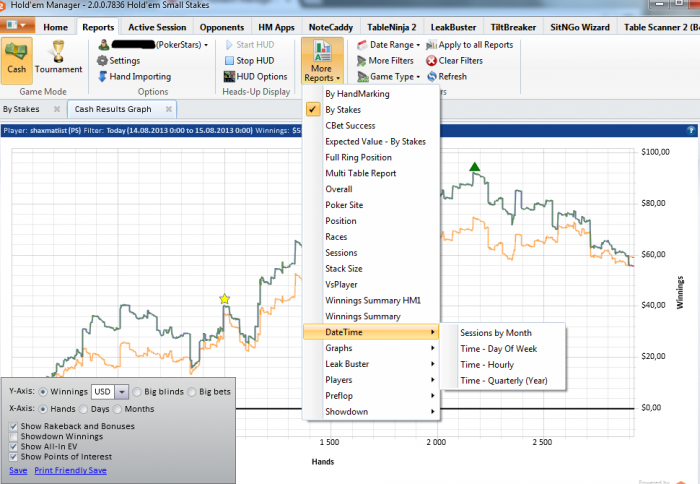Select CBet Success report
This screenshot has width=700, height=484.
350,125
